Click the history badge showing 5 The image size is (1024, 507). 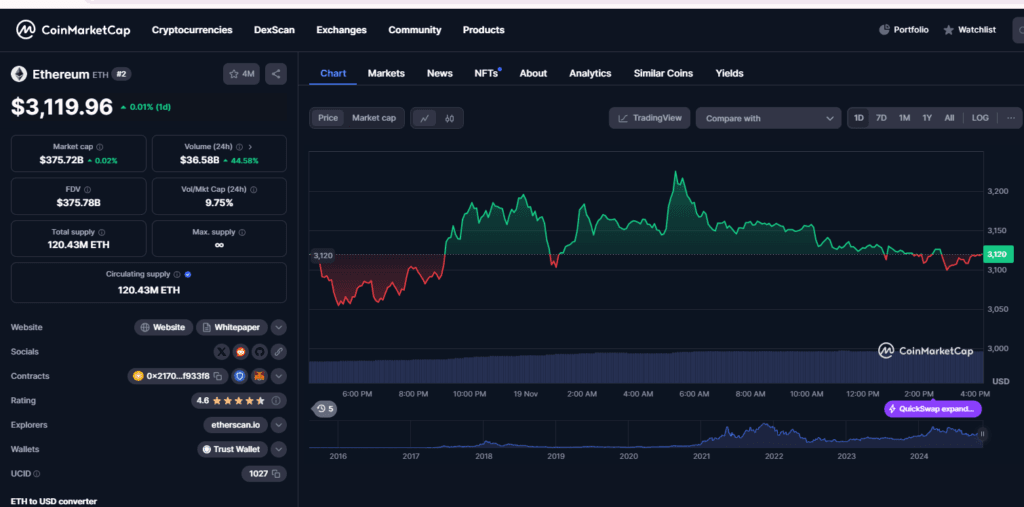[325, 409]
